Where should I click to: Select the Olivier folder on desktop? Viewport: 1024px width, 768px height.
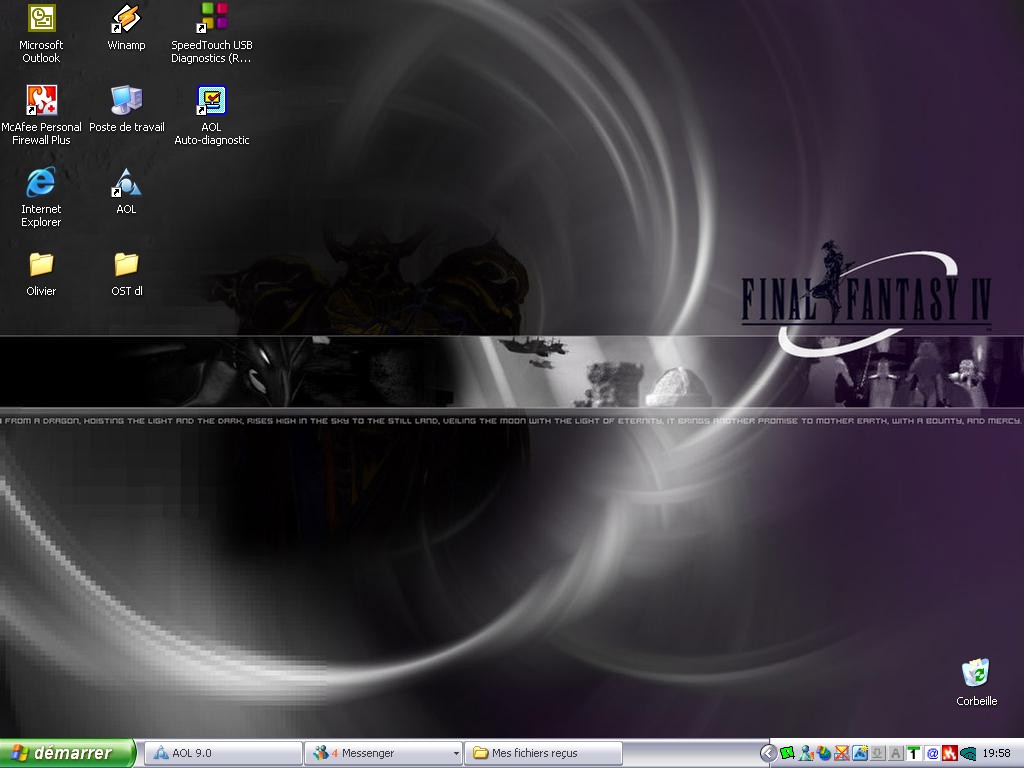(41, 274)
